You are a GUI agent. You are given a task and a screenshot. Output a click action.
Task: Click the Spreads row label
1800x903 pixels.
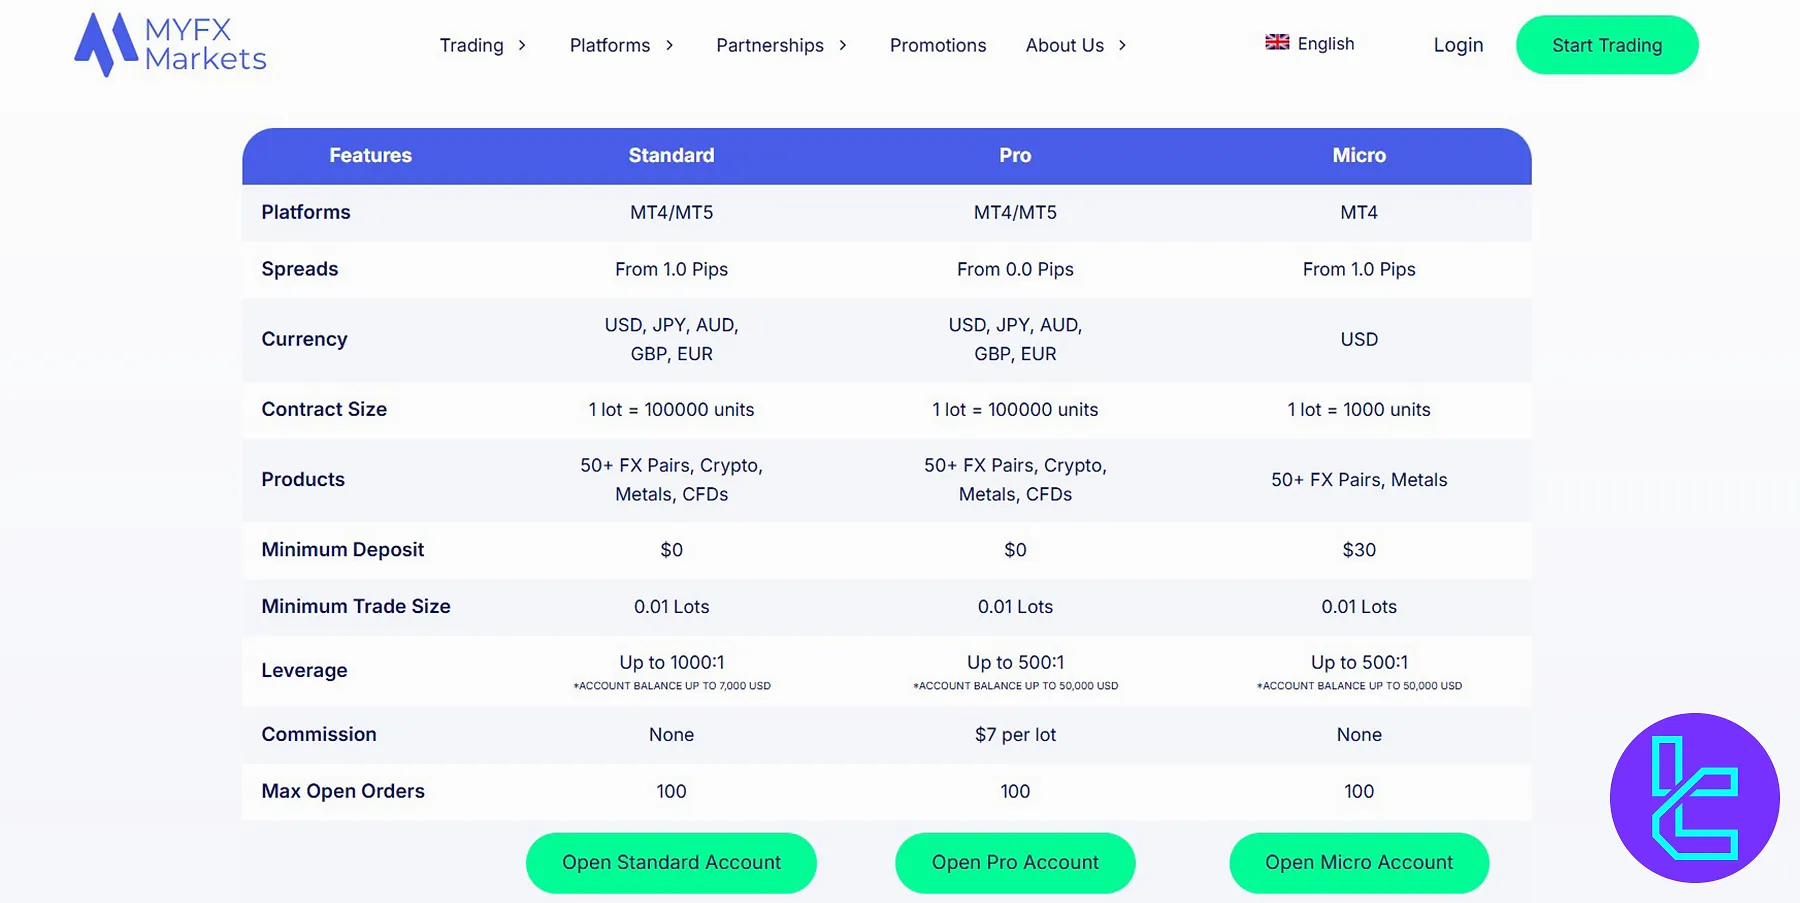[300, 269]
